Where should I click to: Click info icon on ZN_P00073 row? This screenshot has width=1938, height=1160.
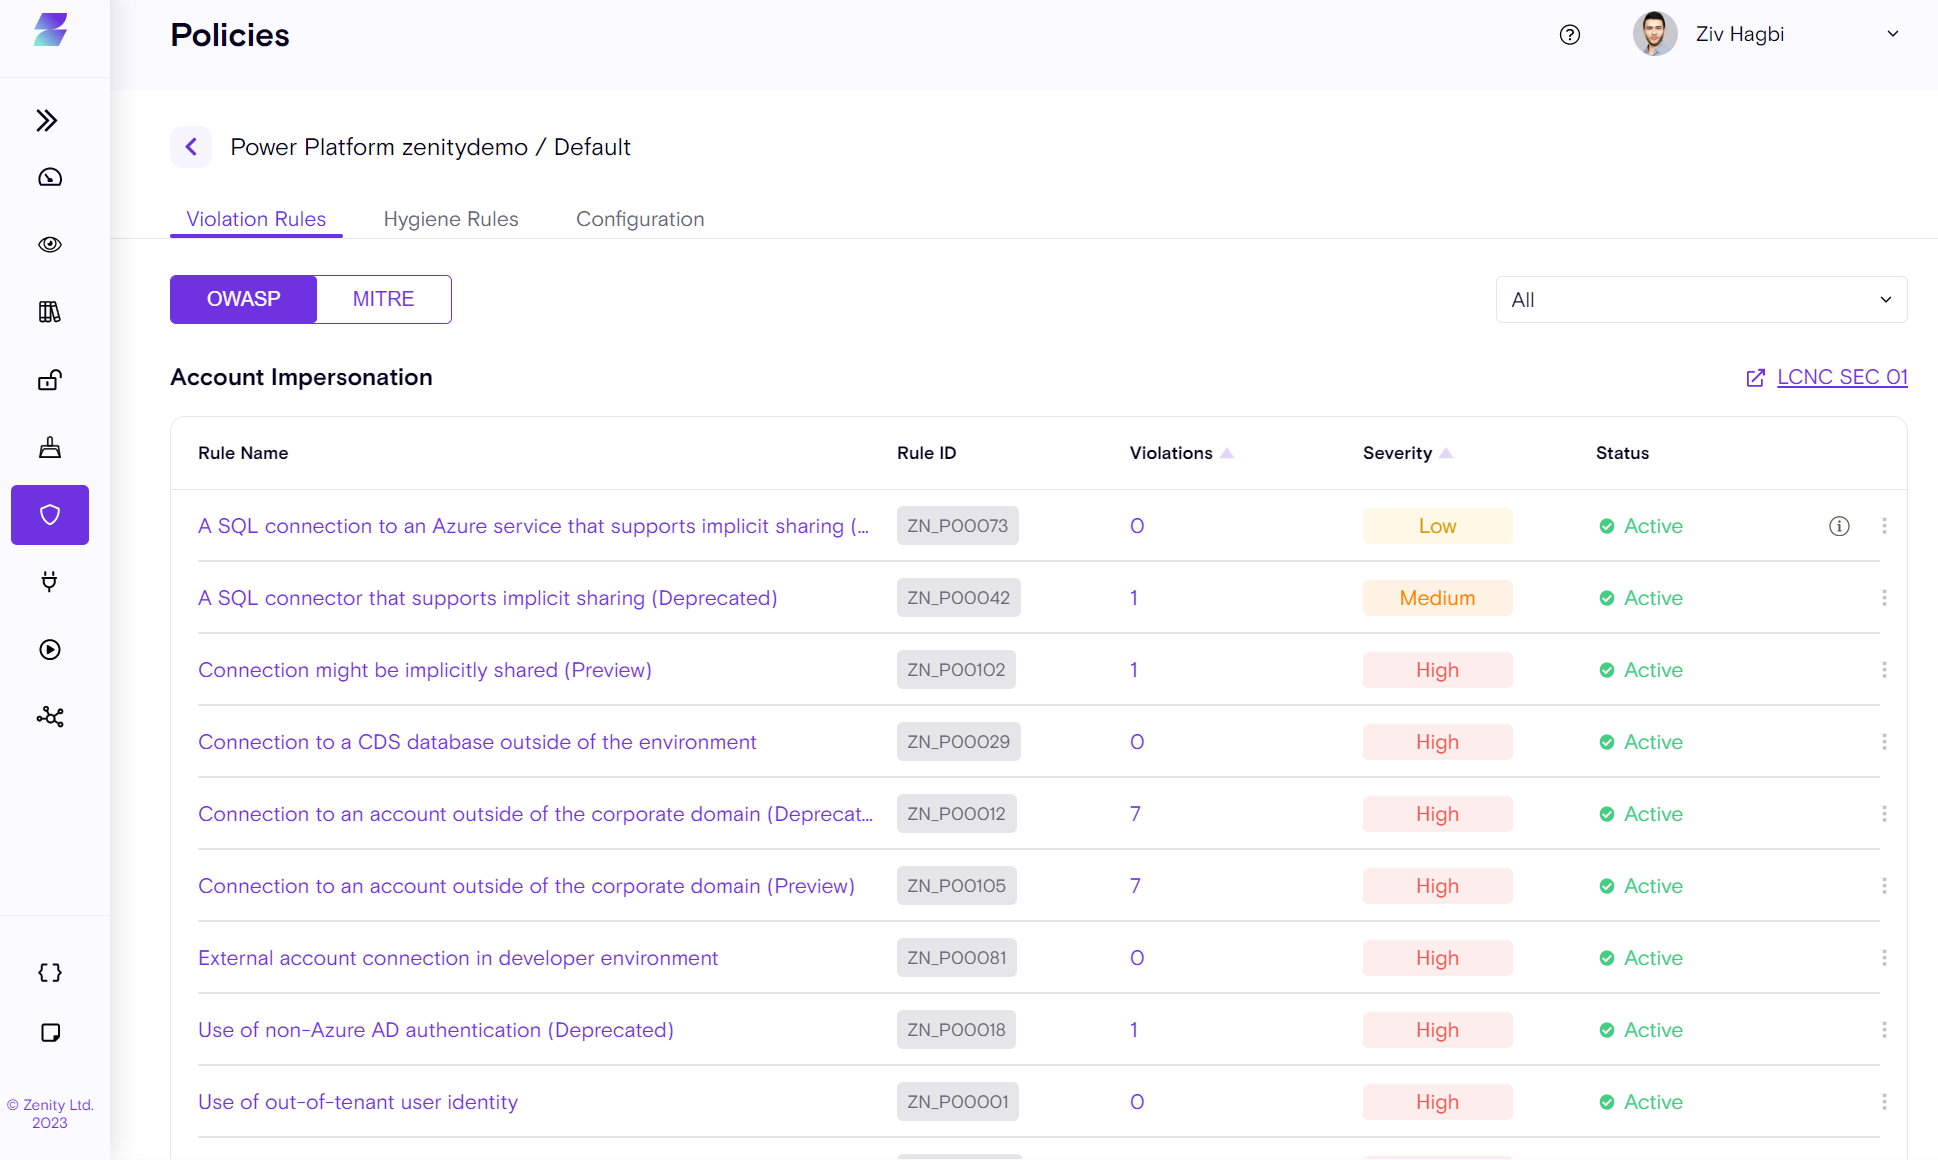pyautogui.click(x=1839, y=526)
